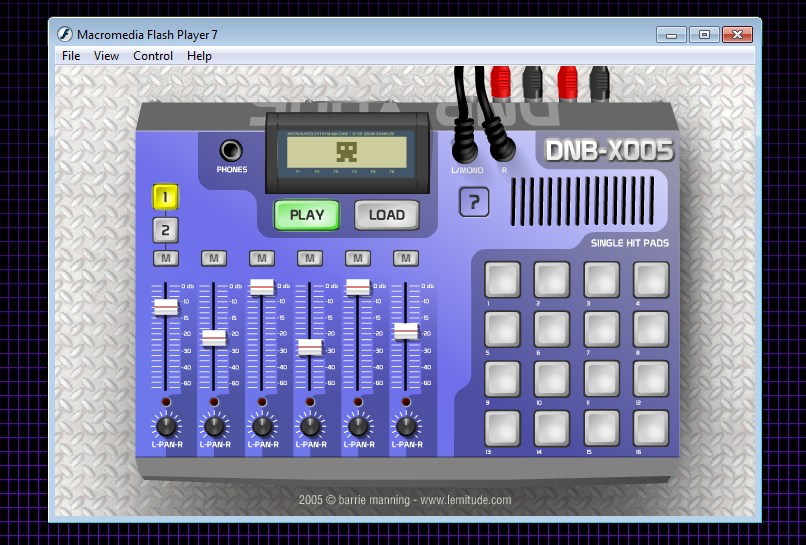This screenshot has height=545, width=806.
Task: Click the fifth channel volume fader
Action: point(358,287)
